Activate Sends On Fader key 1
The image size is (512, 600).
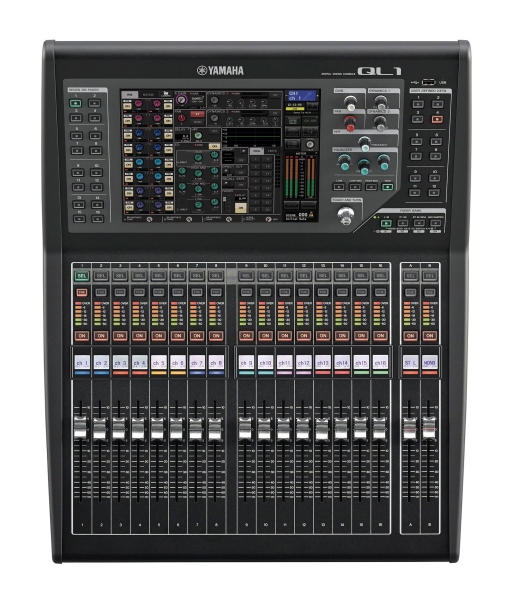[x=76, y=103]
